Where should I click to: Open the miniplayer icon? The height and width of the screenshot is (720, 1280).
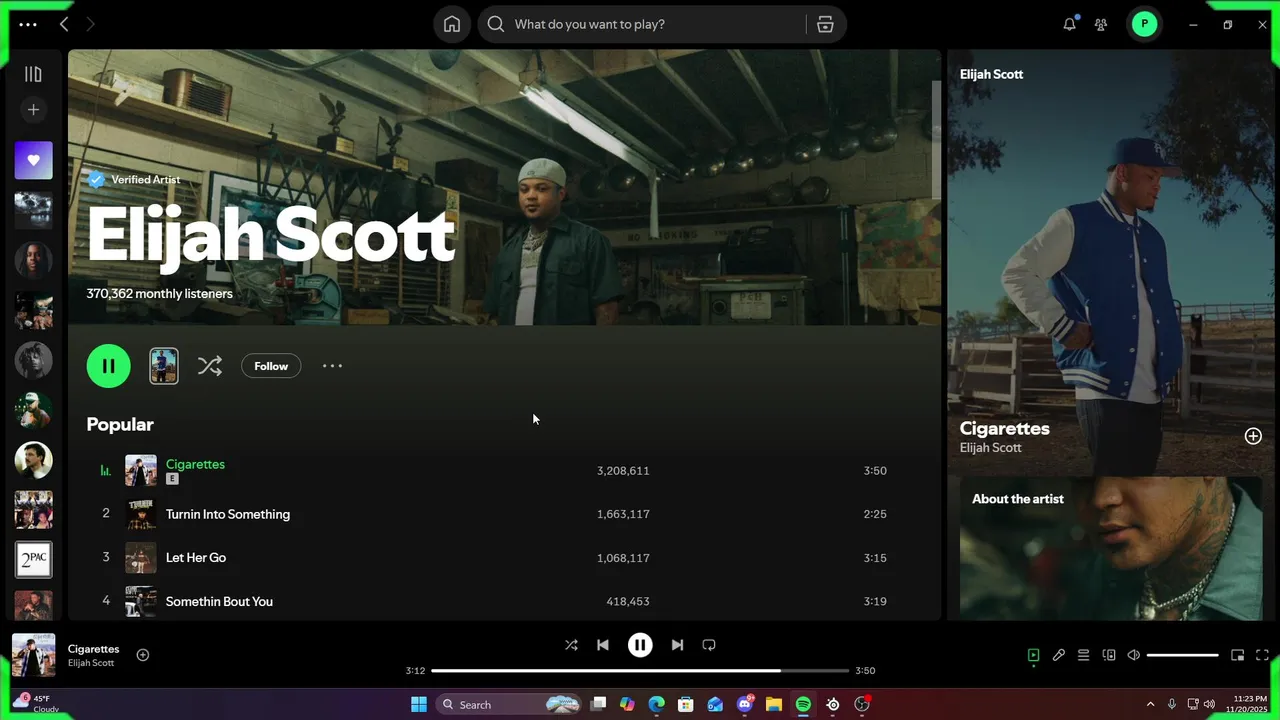point(1237,655)
